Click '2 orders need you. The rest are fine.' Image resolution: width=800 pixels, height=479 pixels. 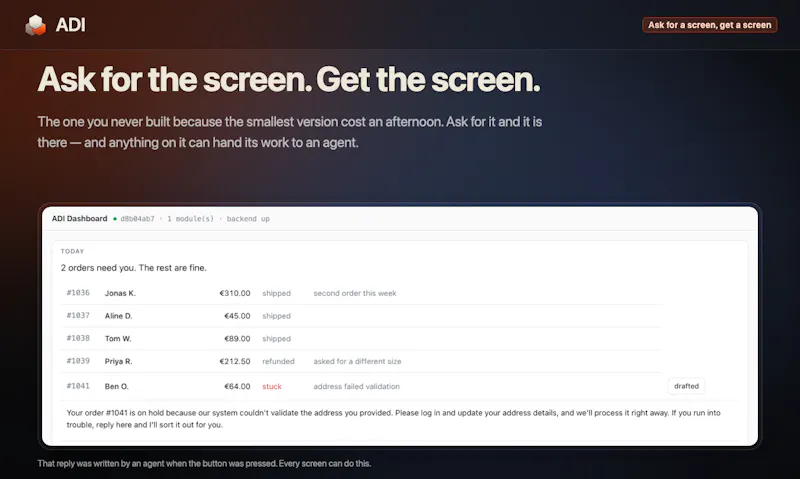pos(134,268)
